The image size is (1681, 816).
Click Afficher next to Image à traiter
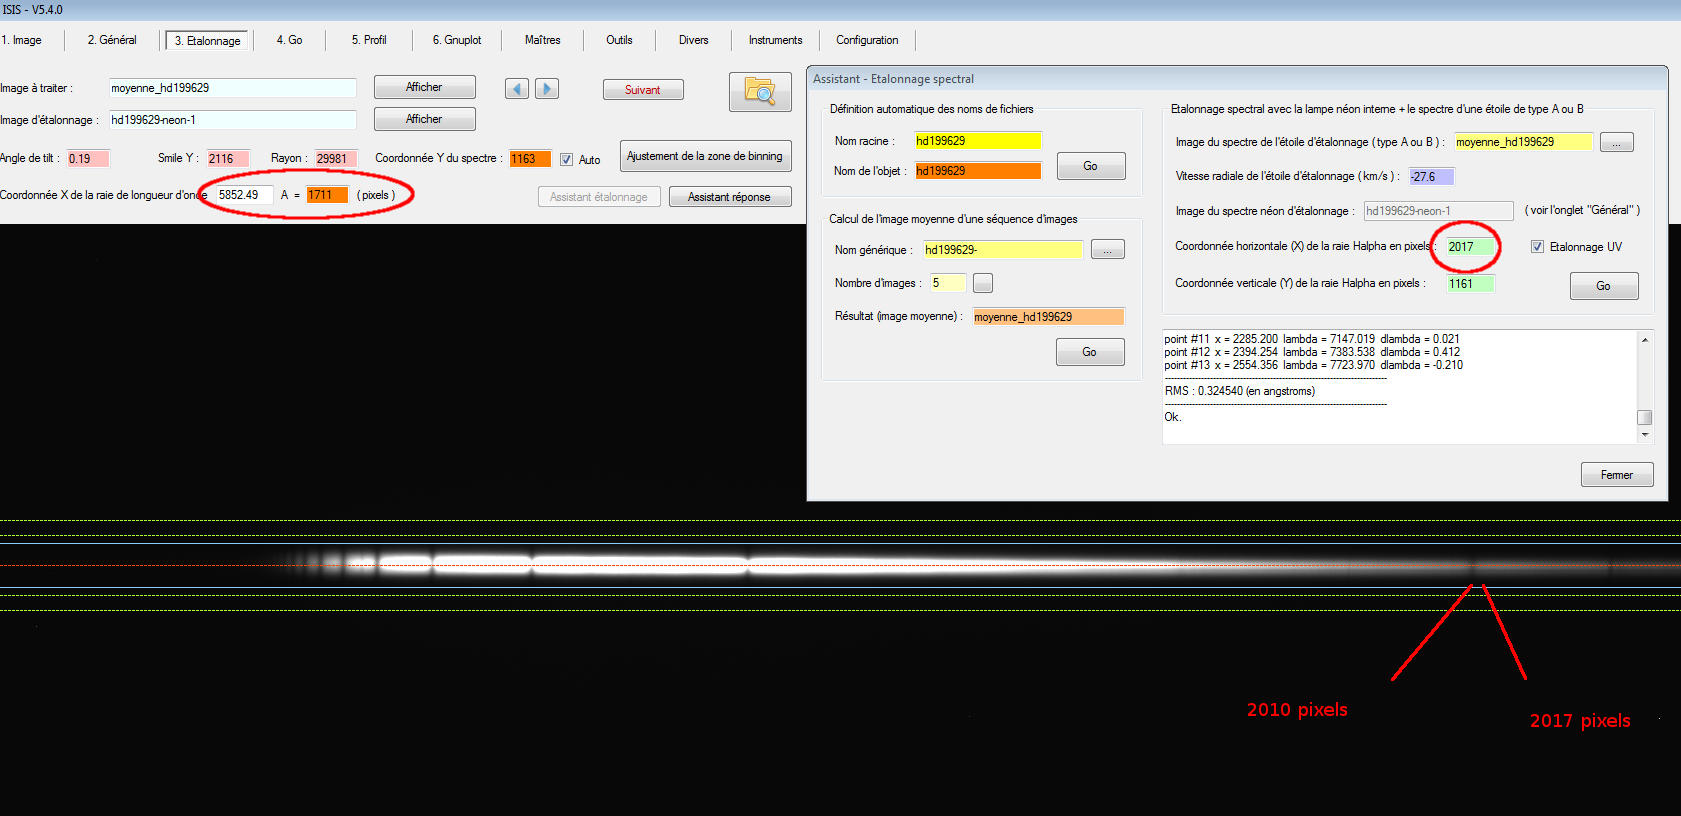click(424, 88)
